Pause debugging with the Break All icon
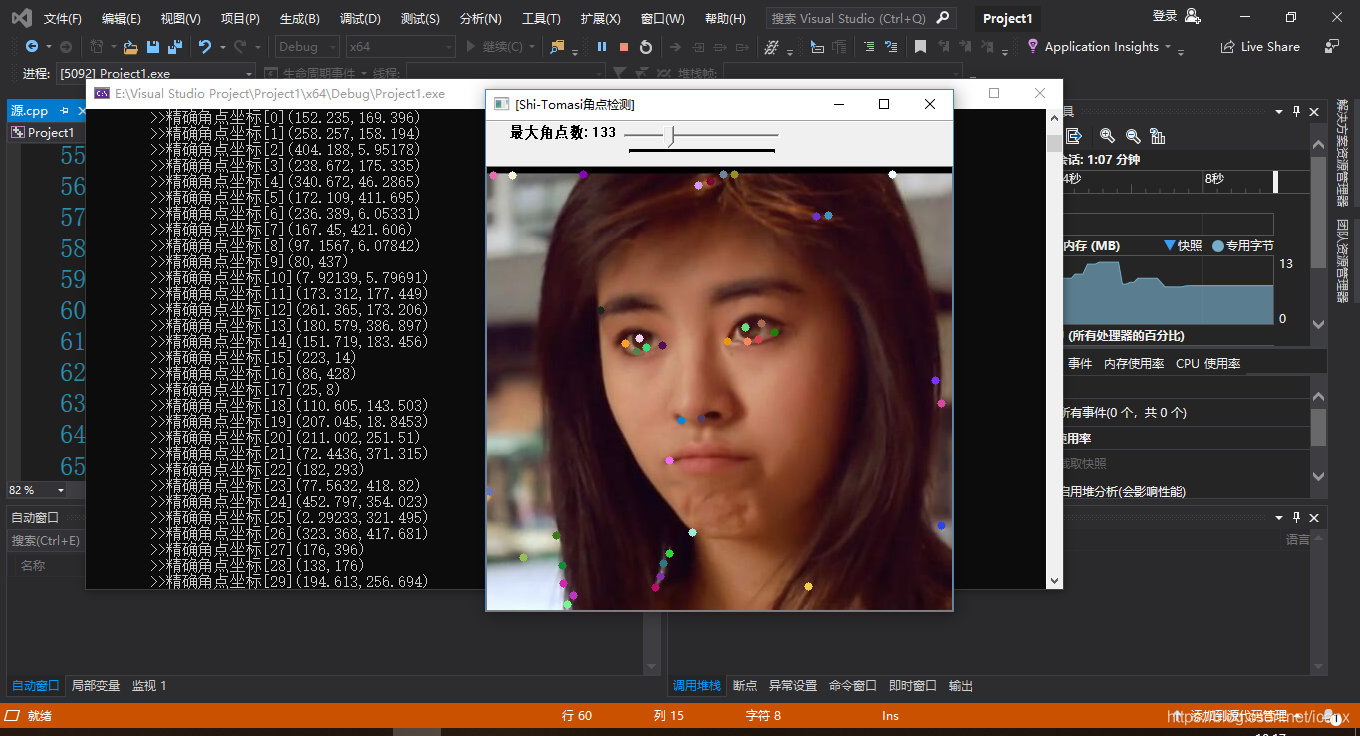This screenshot has height=736, width=1360. click(602, 47)
